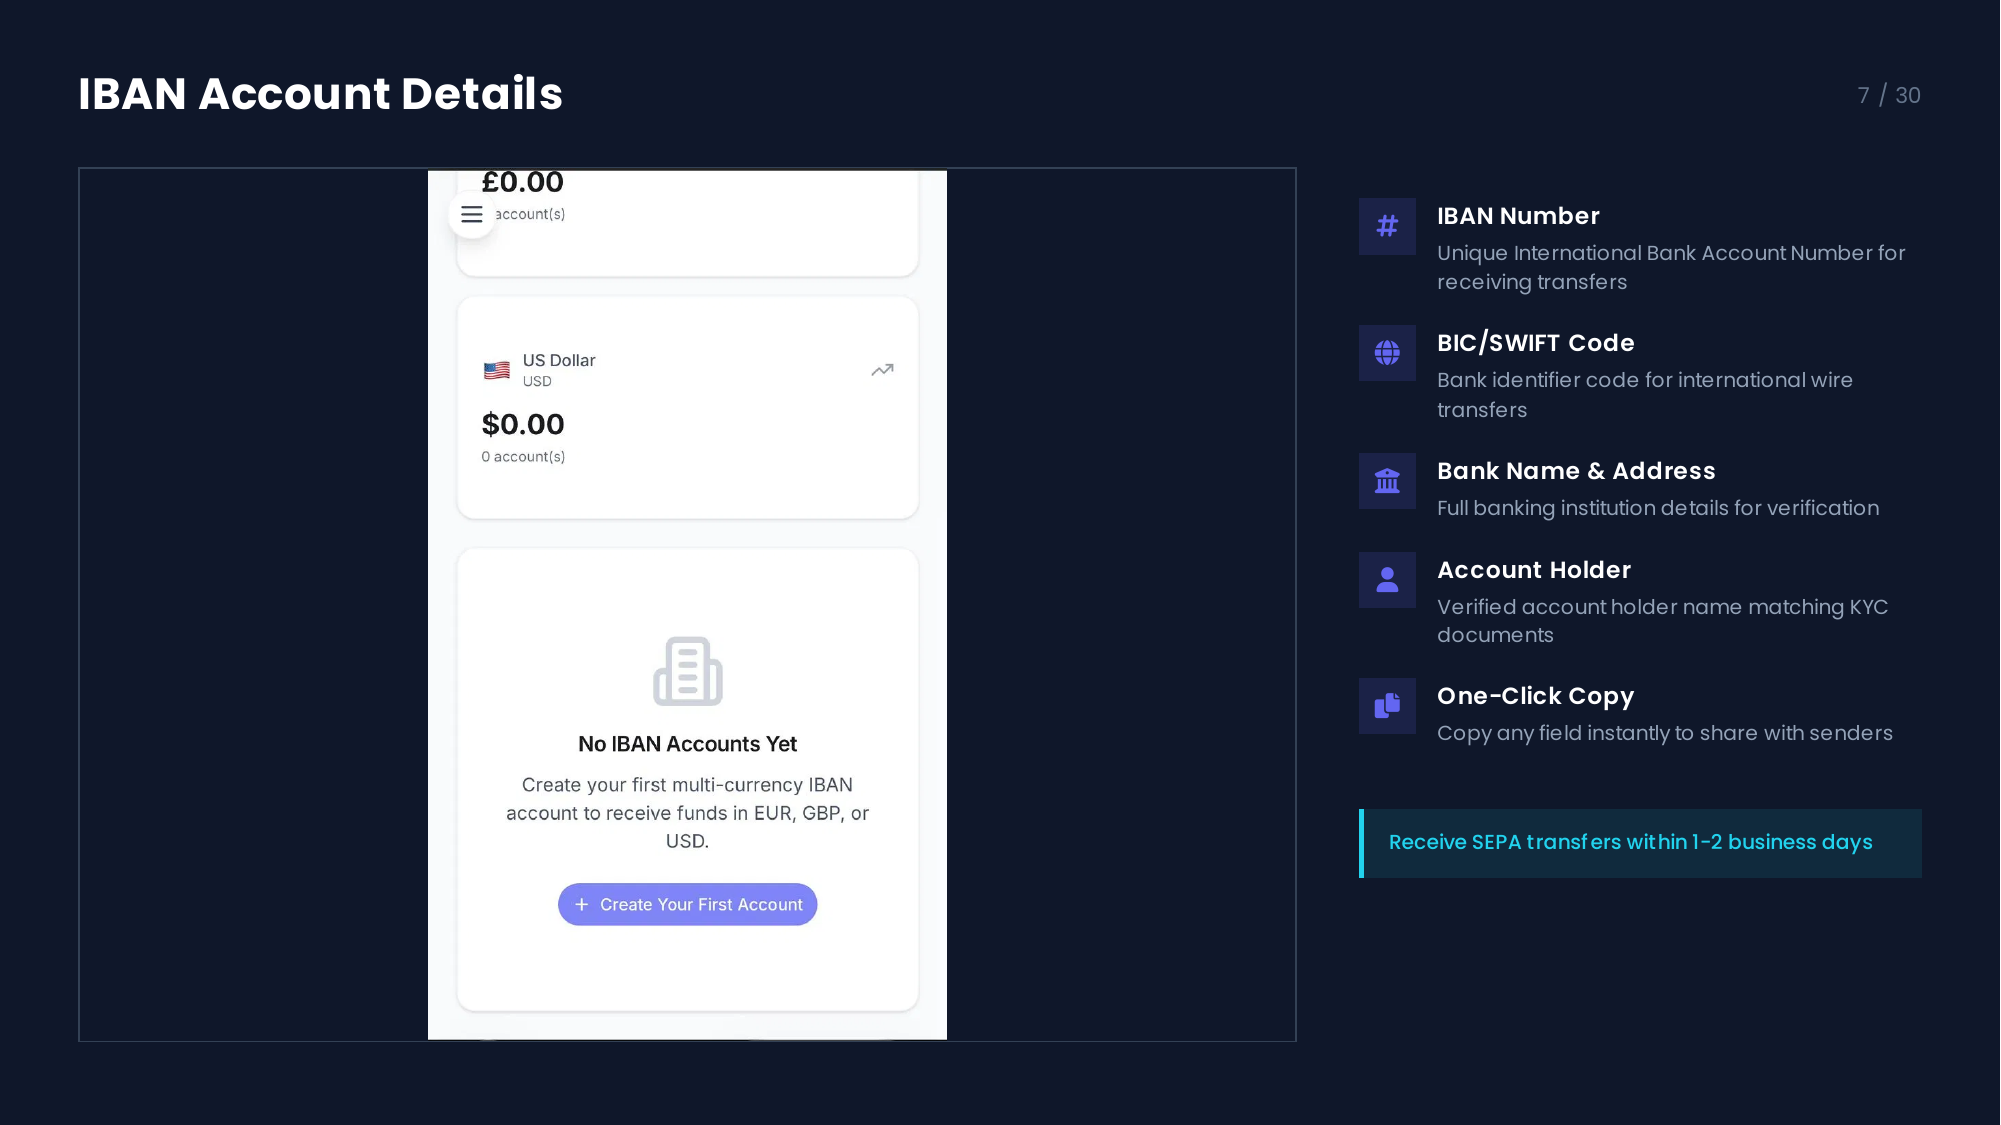
Task: Open the hamburger menu in the app
Action: pos(472,214)
